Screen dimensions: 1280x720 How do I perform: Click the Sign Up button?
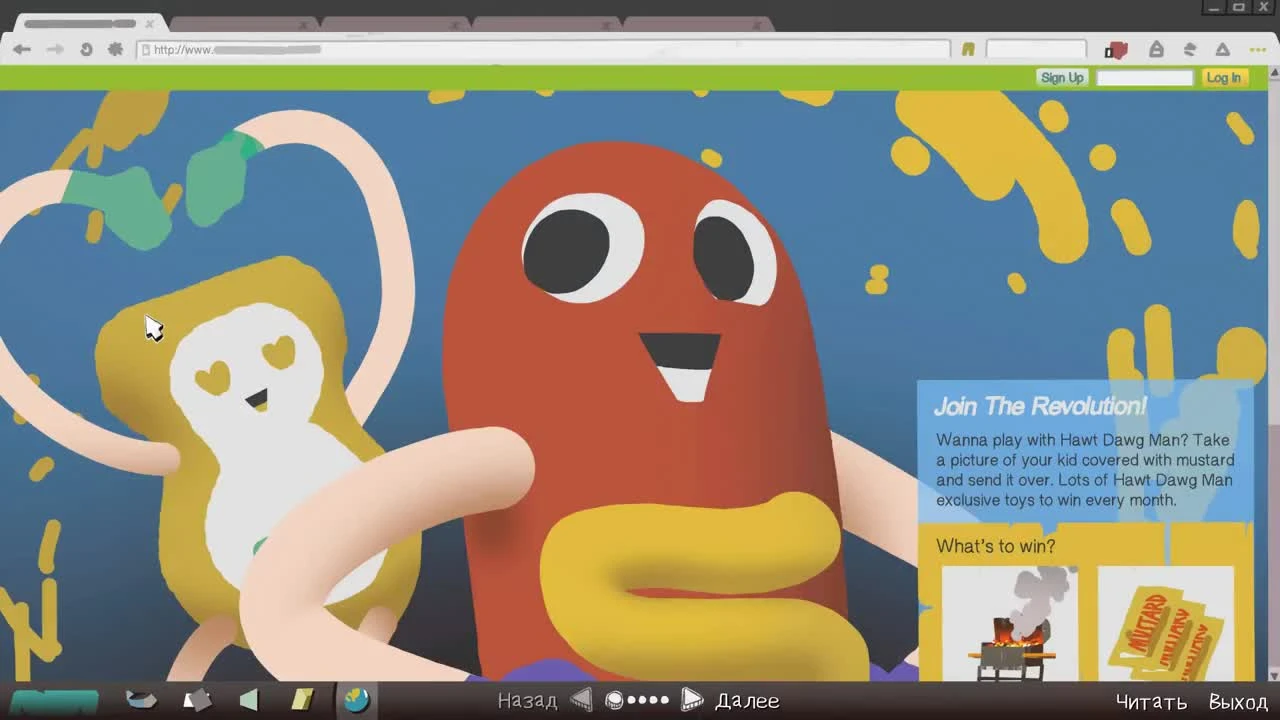(x=1061, y=78)
